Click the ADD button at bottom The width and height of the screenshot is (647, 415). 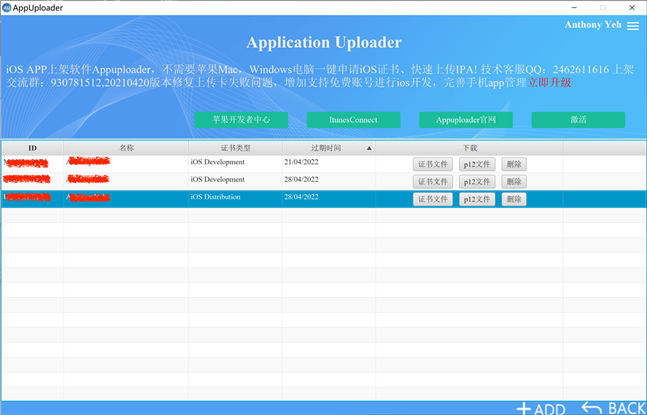(x=541, y=409)
